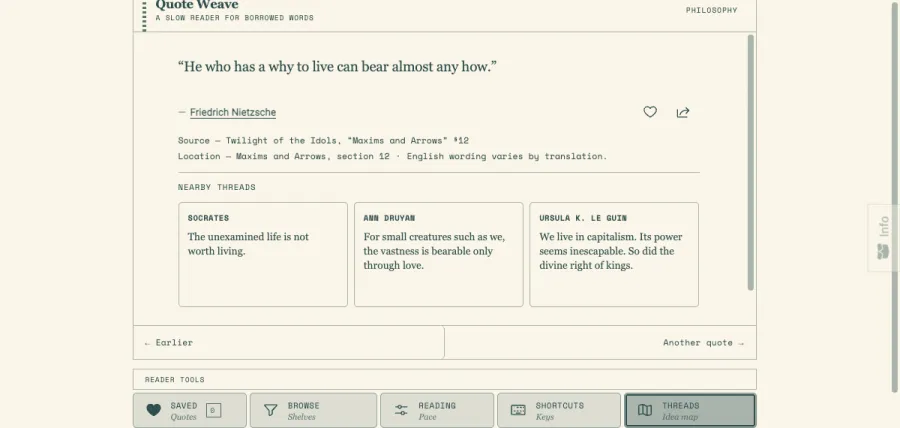Click the Info tab icon
This screenshot has height=428, width=900.
883,251
